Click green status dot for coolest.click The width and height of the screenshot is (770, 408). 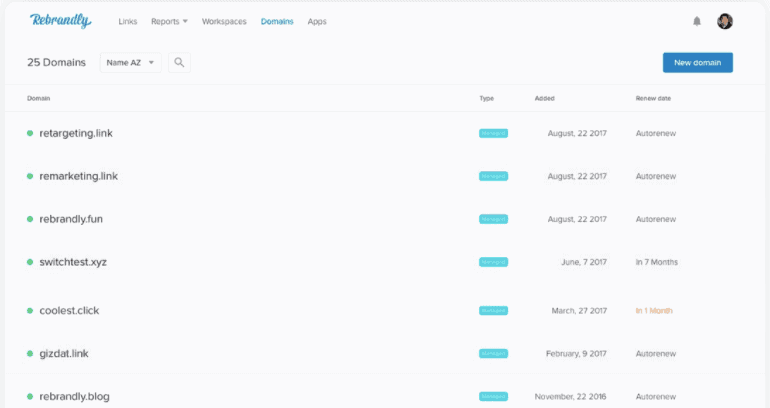point(30,310)
